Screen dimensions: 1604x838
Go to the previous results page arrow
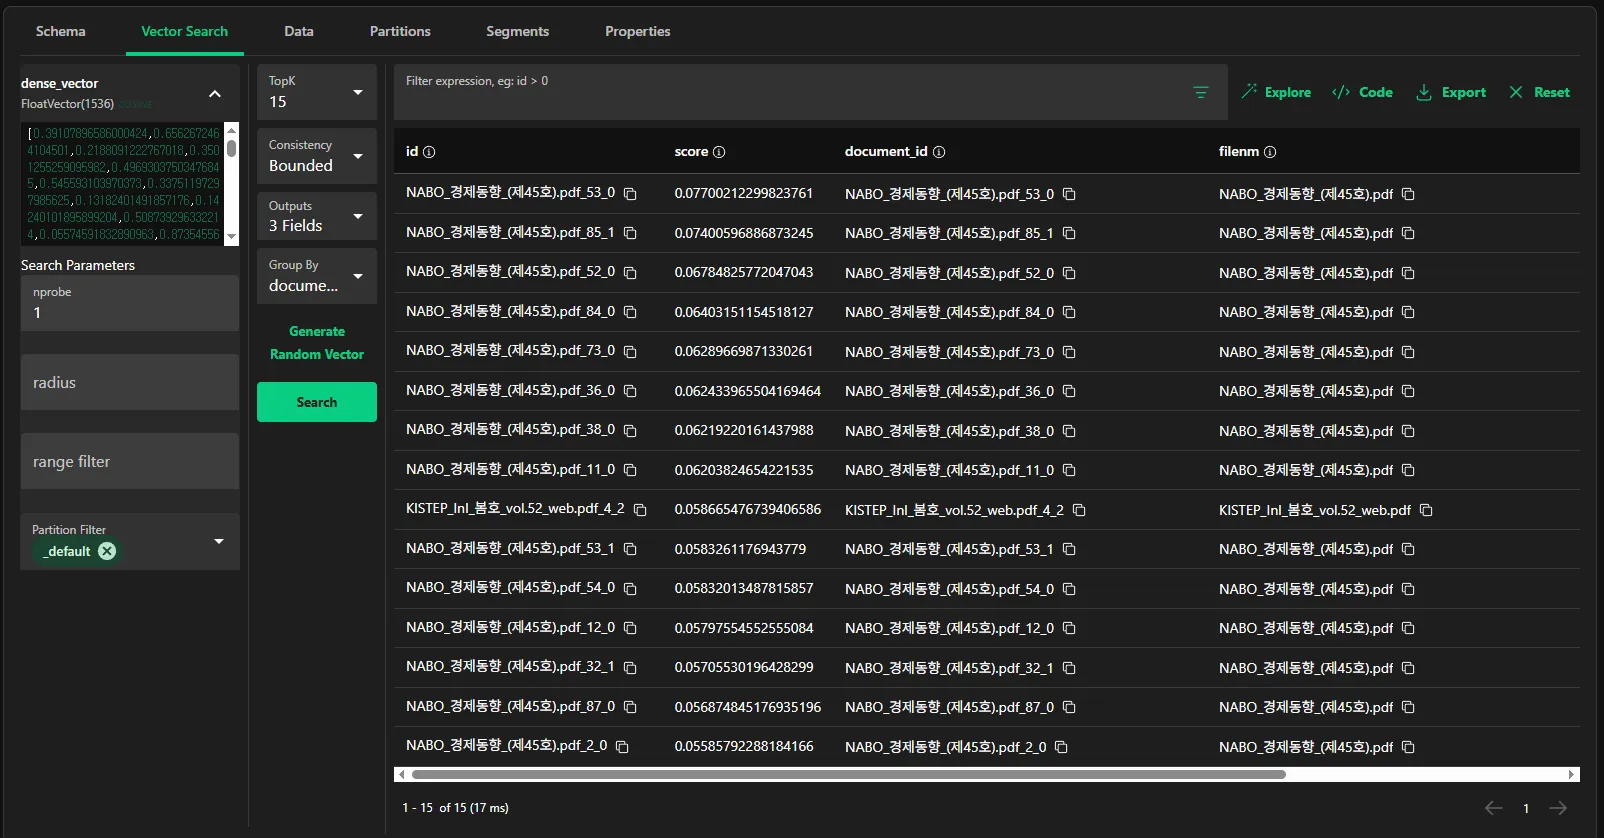coord(1494,808)
